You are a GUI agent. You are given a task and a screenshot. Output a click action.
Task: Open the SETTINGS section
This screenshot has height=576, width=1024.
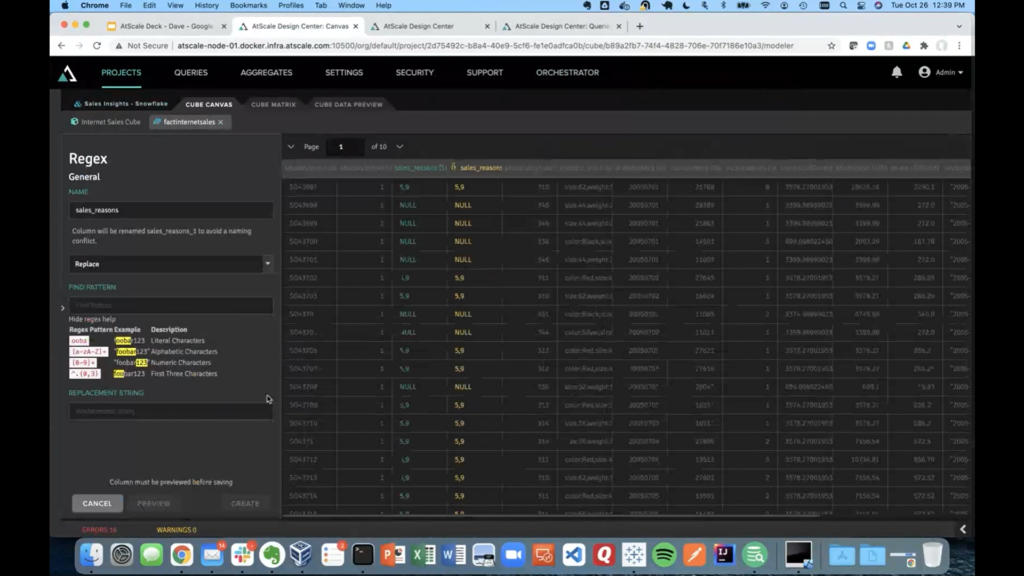coord(344,72)
